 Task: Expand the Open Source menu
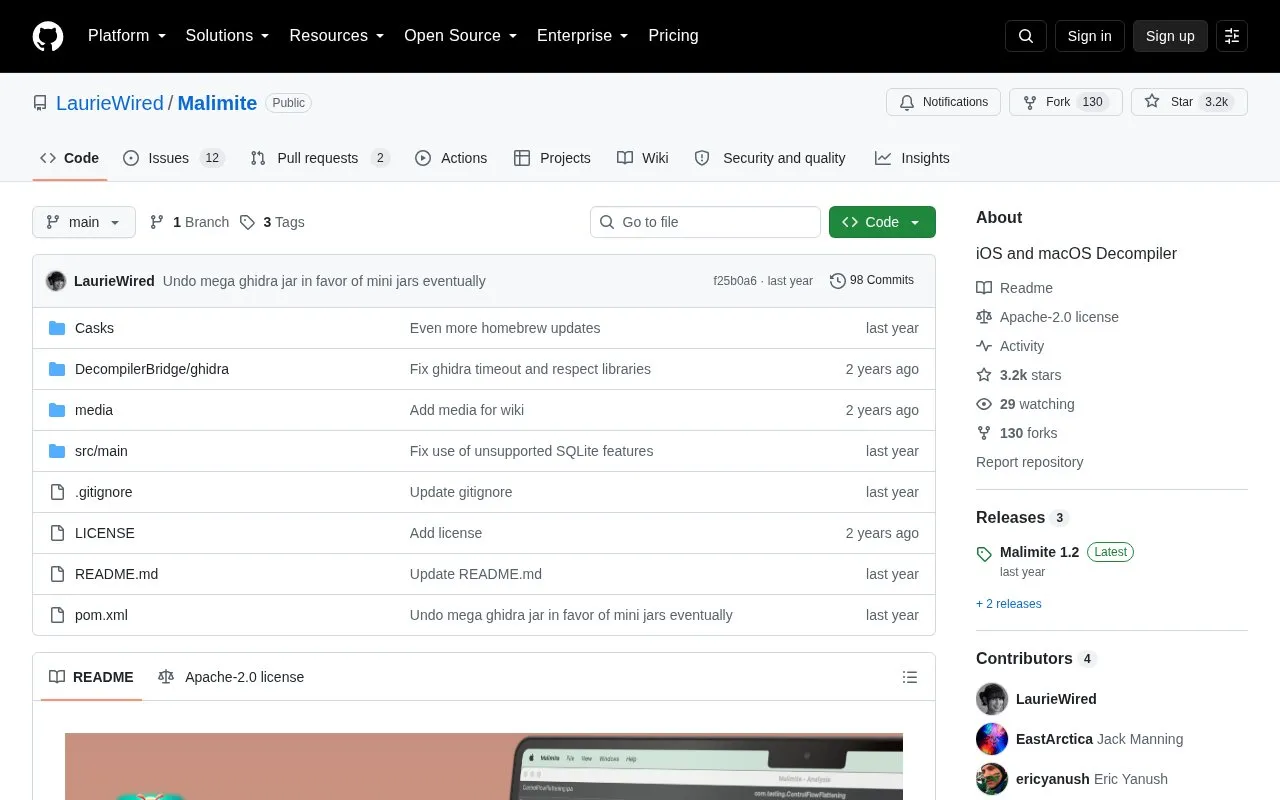(x=461, y=36)
